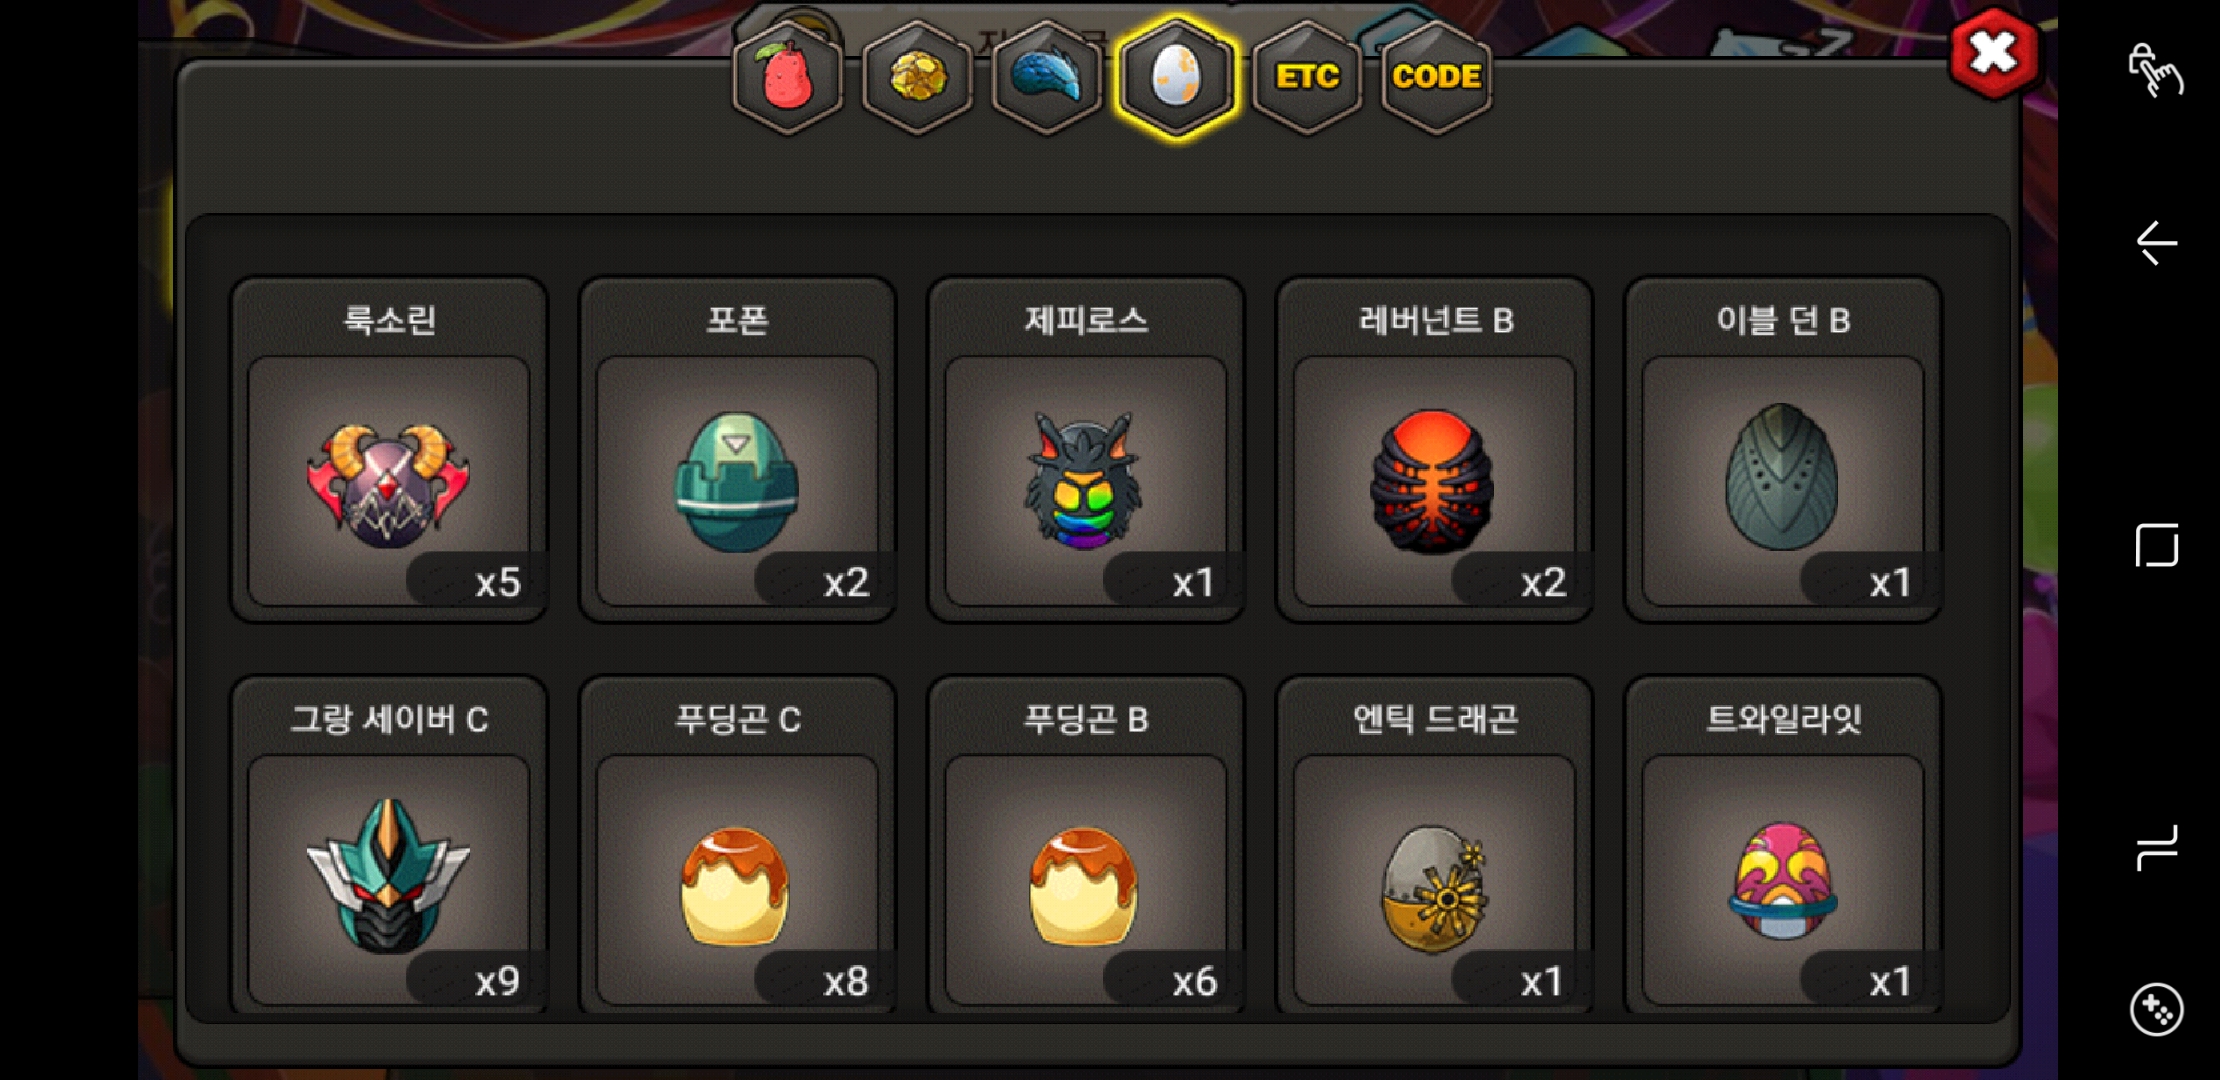Screen dimensions: 2220x1080
Task: Tap the Android back arrow
Action: 2156,242
